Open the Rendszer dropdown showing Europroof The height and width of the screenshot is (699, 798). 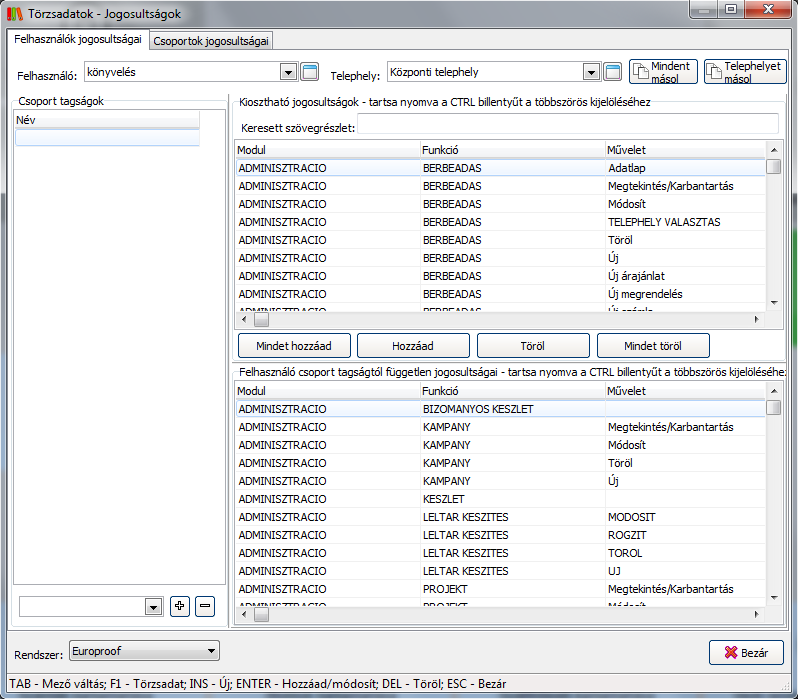pos(209,652)
